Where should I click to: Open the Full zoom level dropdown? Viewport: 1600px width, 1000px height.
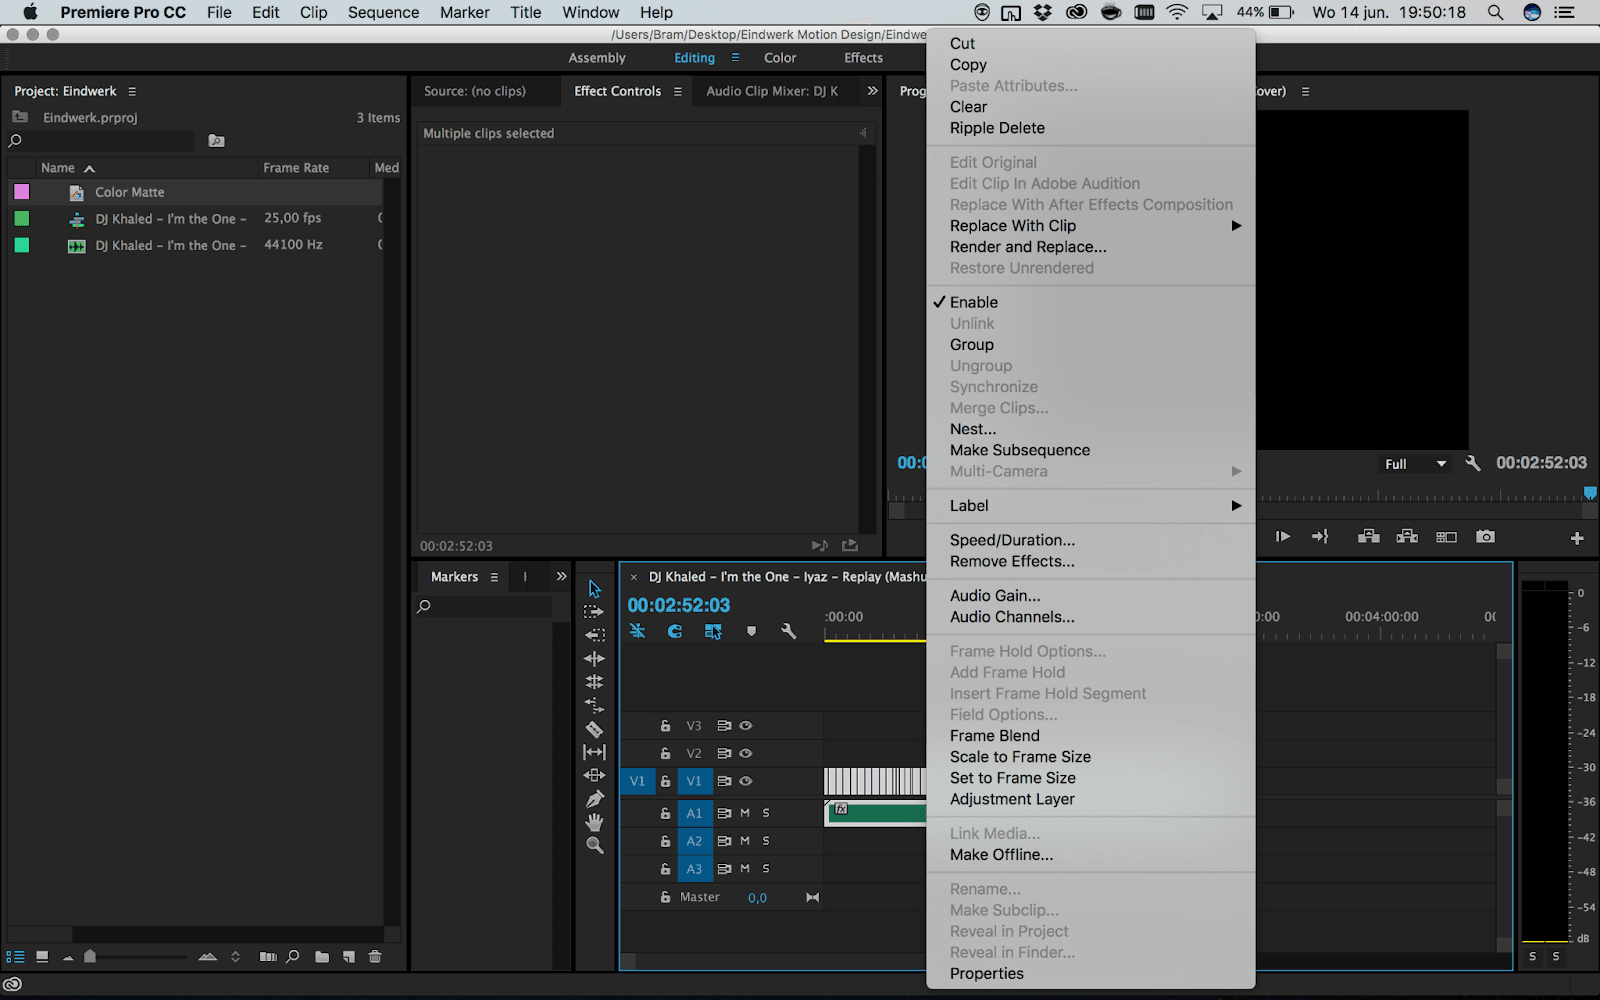tap(1414, 463)
